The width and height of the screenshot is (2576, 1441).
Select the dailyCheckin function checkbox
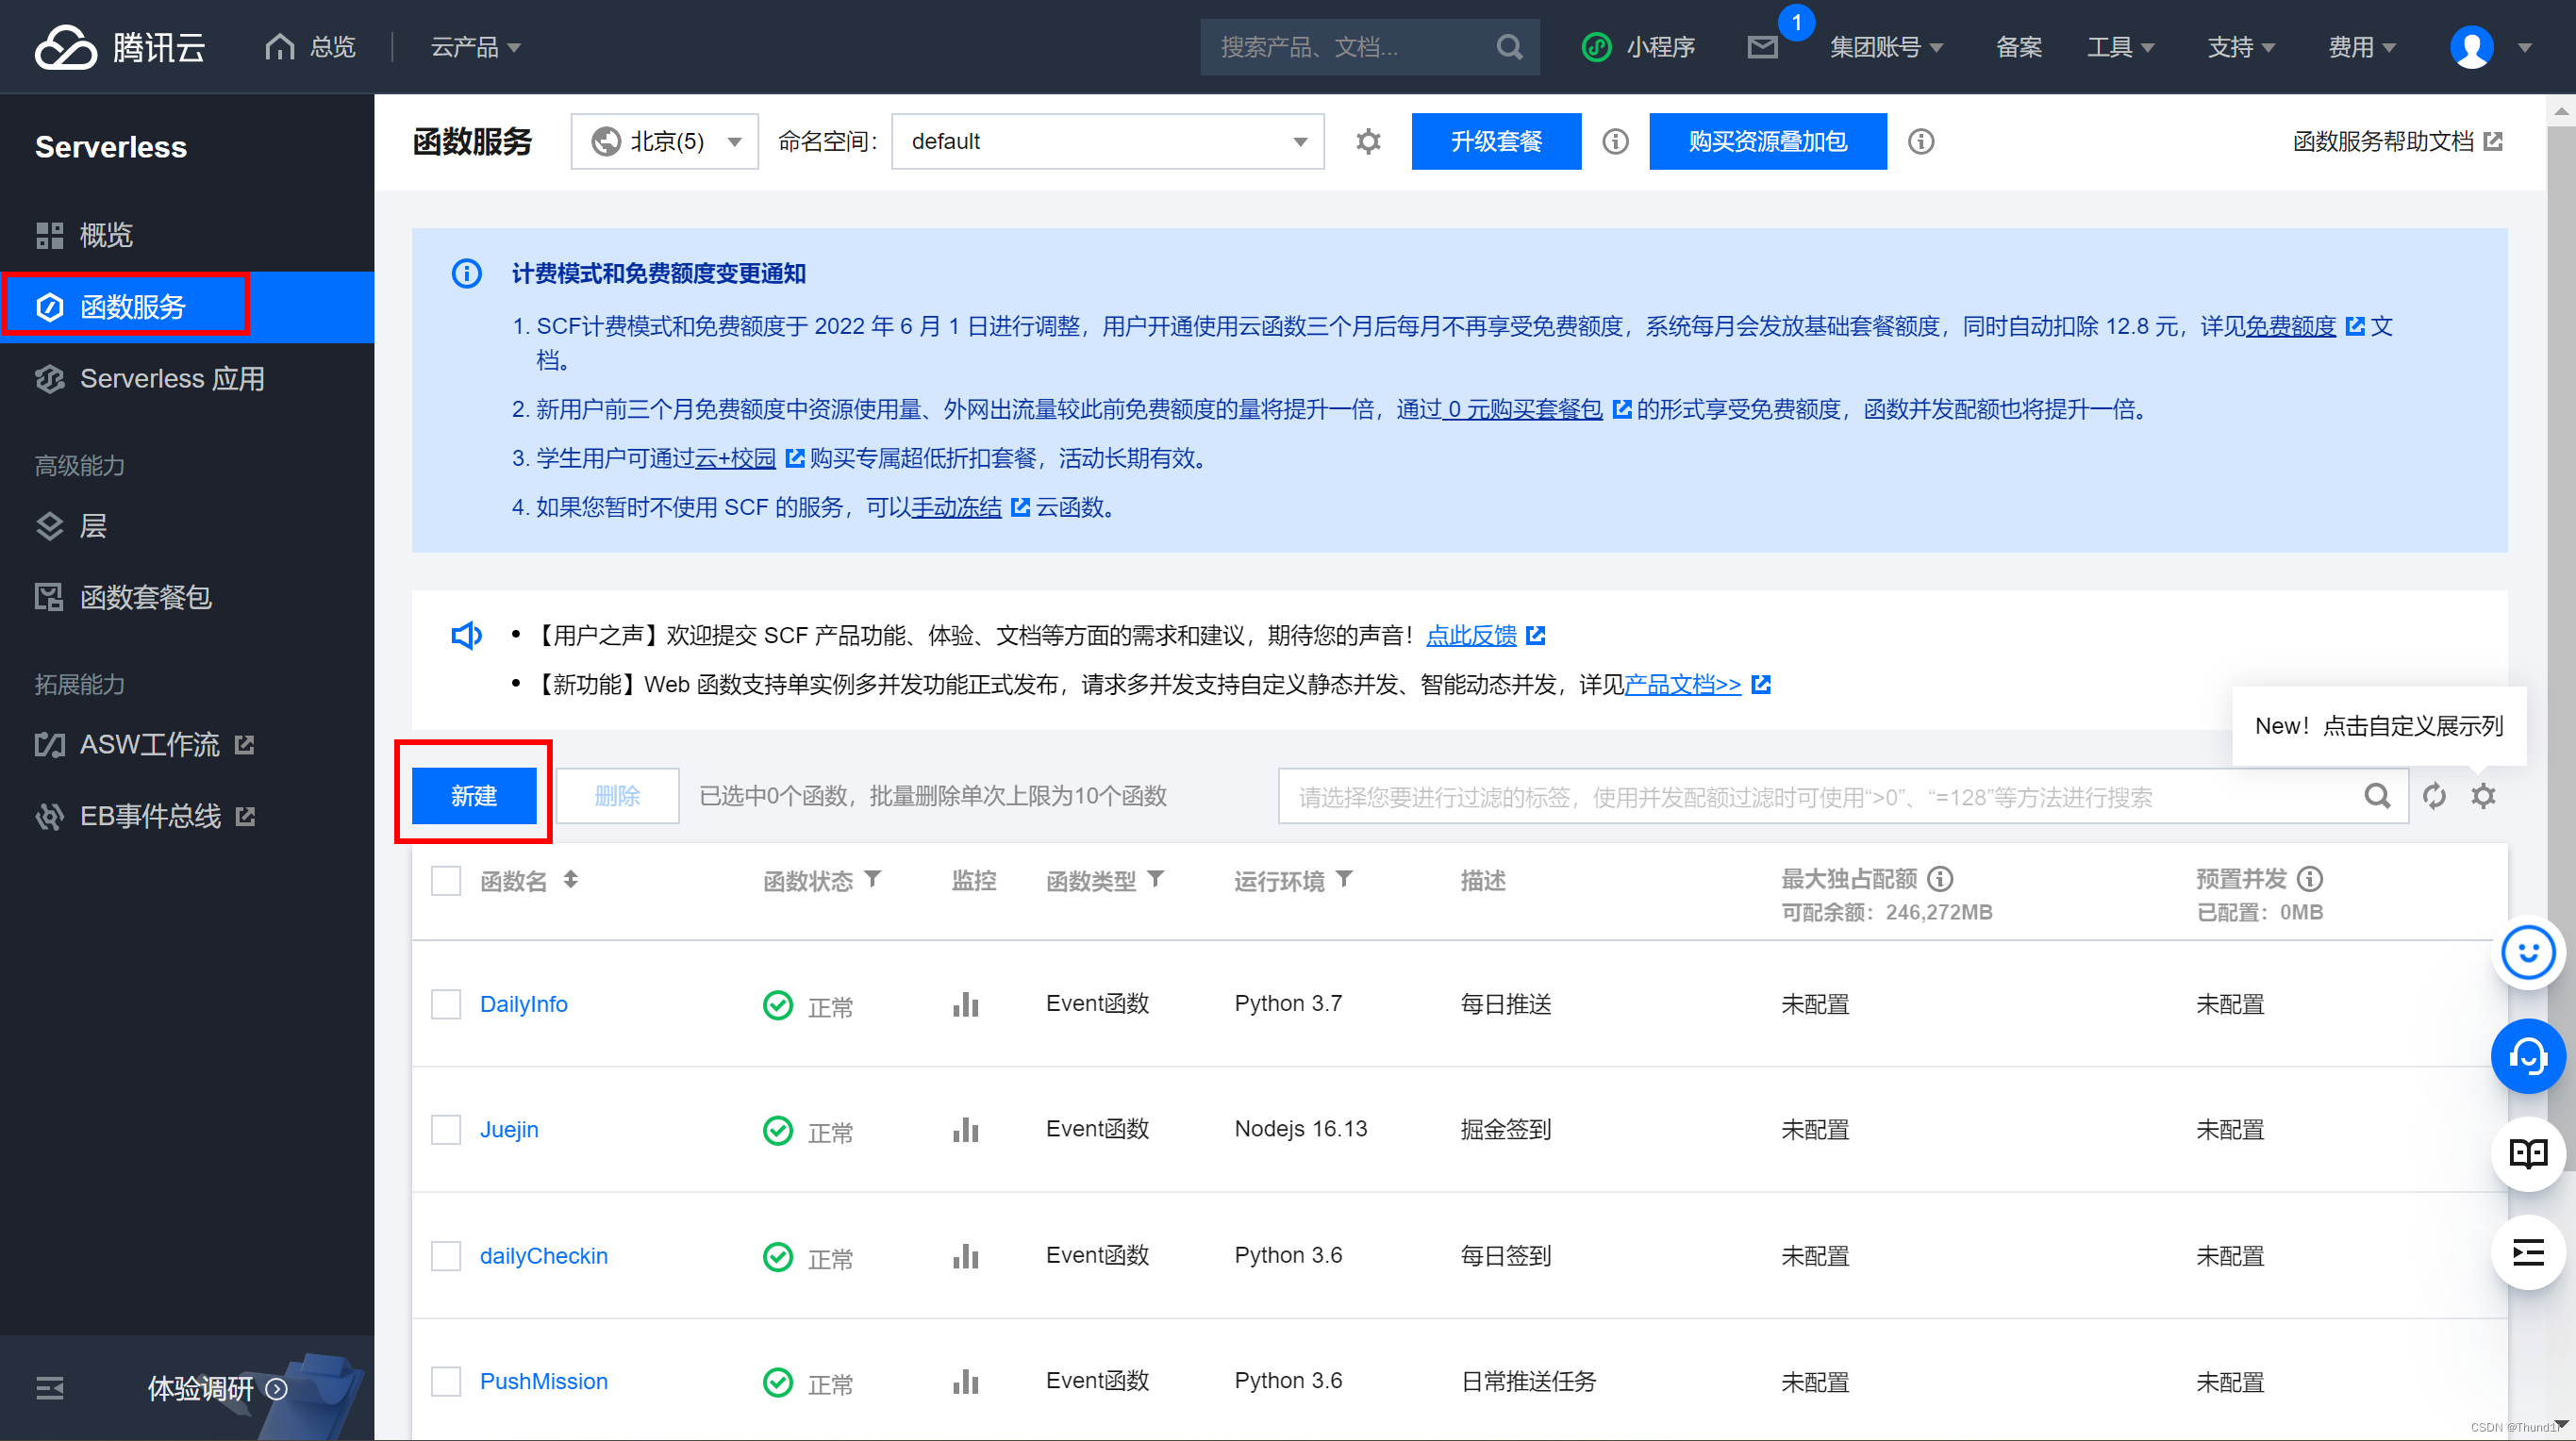[445, 1255]
